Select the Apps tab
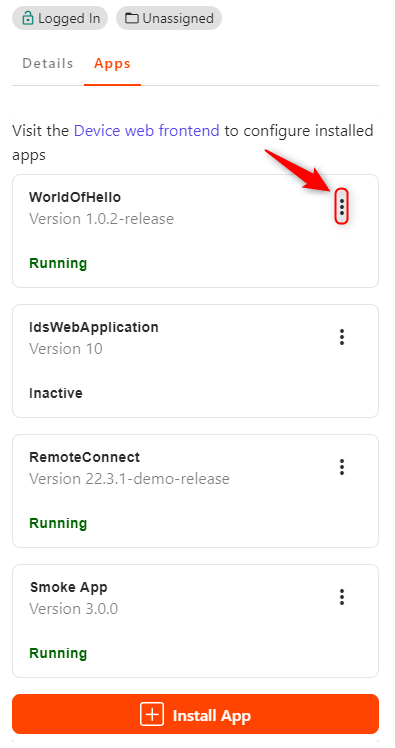This screenshot has height=748, width=395. (x=112, y=63)
